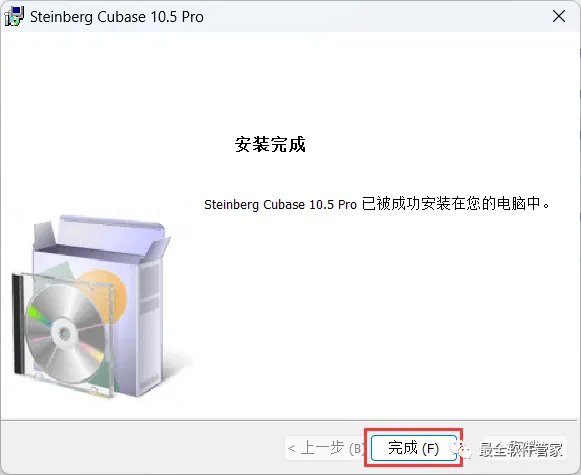Image resolution: width=581 pixels, height=475 pixels.
Task: Click the installer icon in the title bar
Action: 14,16
